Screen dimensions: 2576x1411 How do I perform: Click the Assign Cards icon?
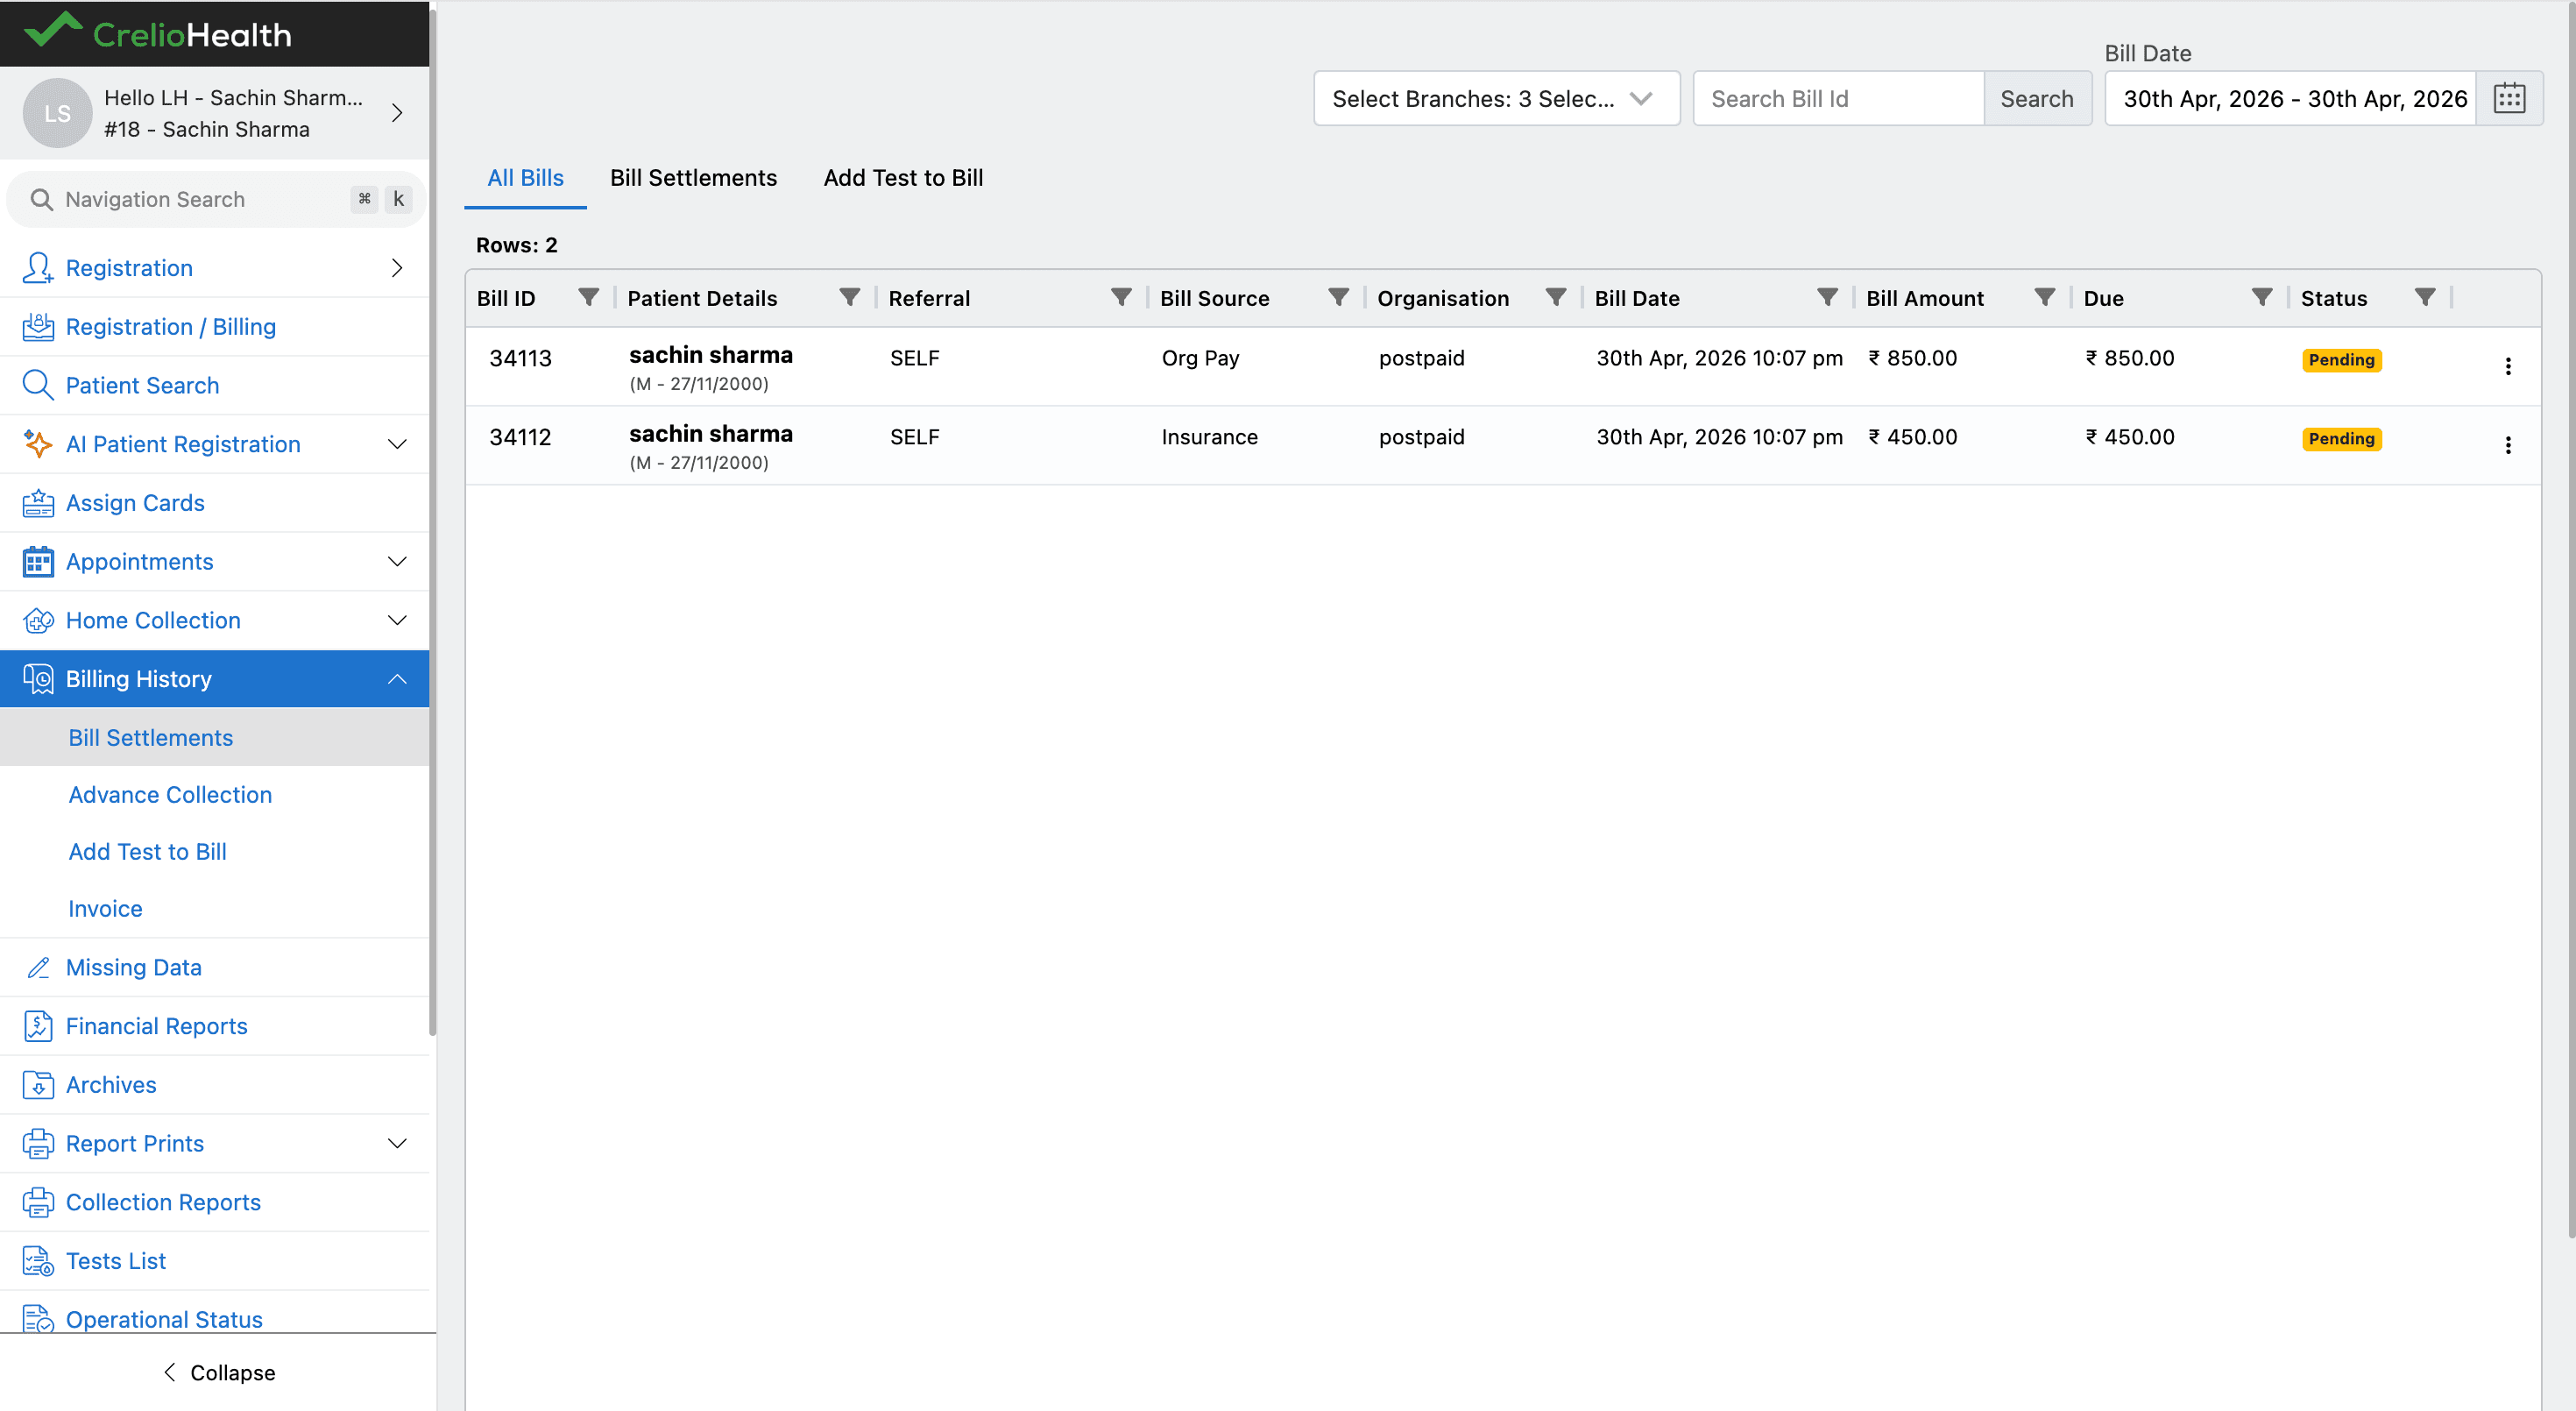click(x=38, y=502)
